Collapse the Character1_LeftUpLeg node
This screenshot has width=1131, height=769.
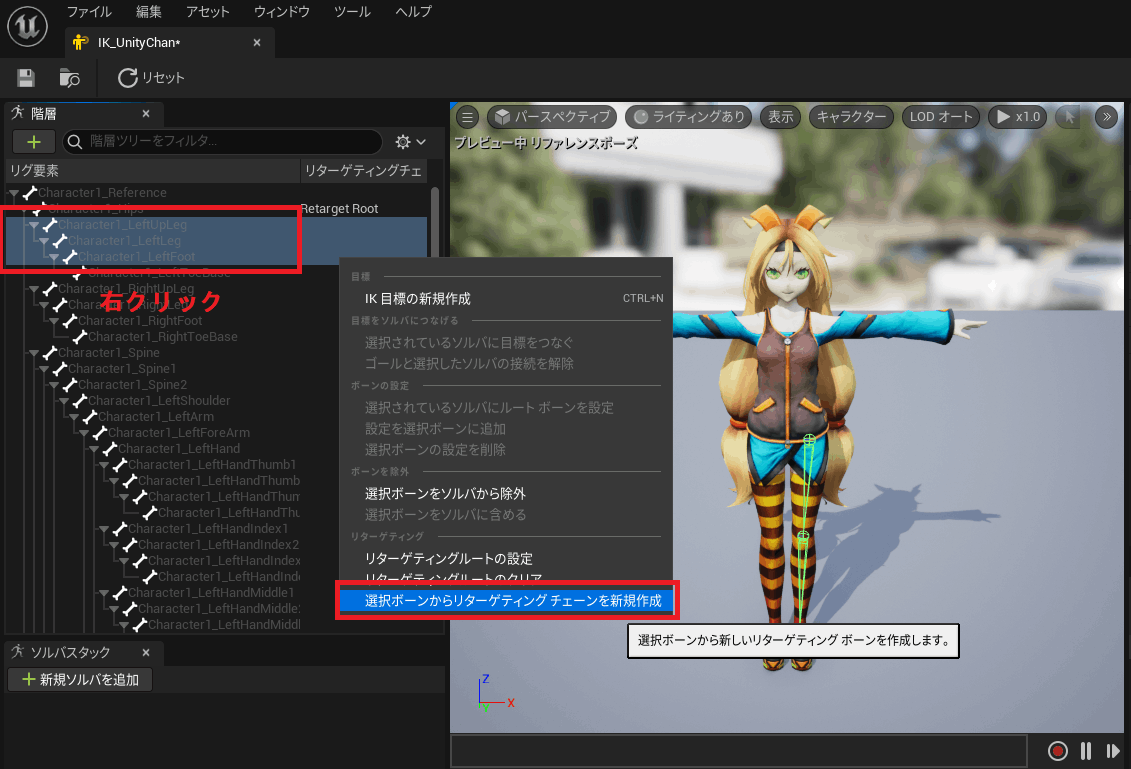click(x=34, y=225)
